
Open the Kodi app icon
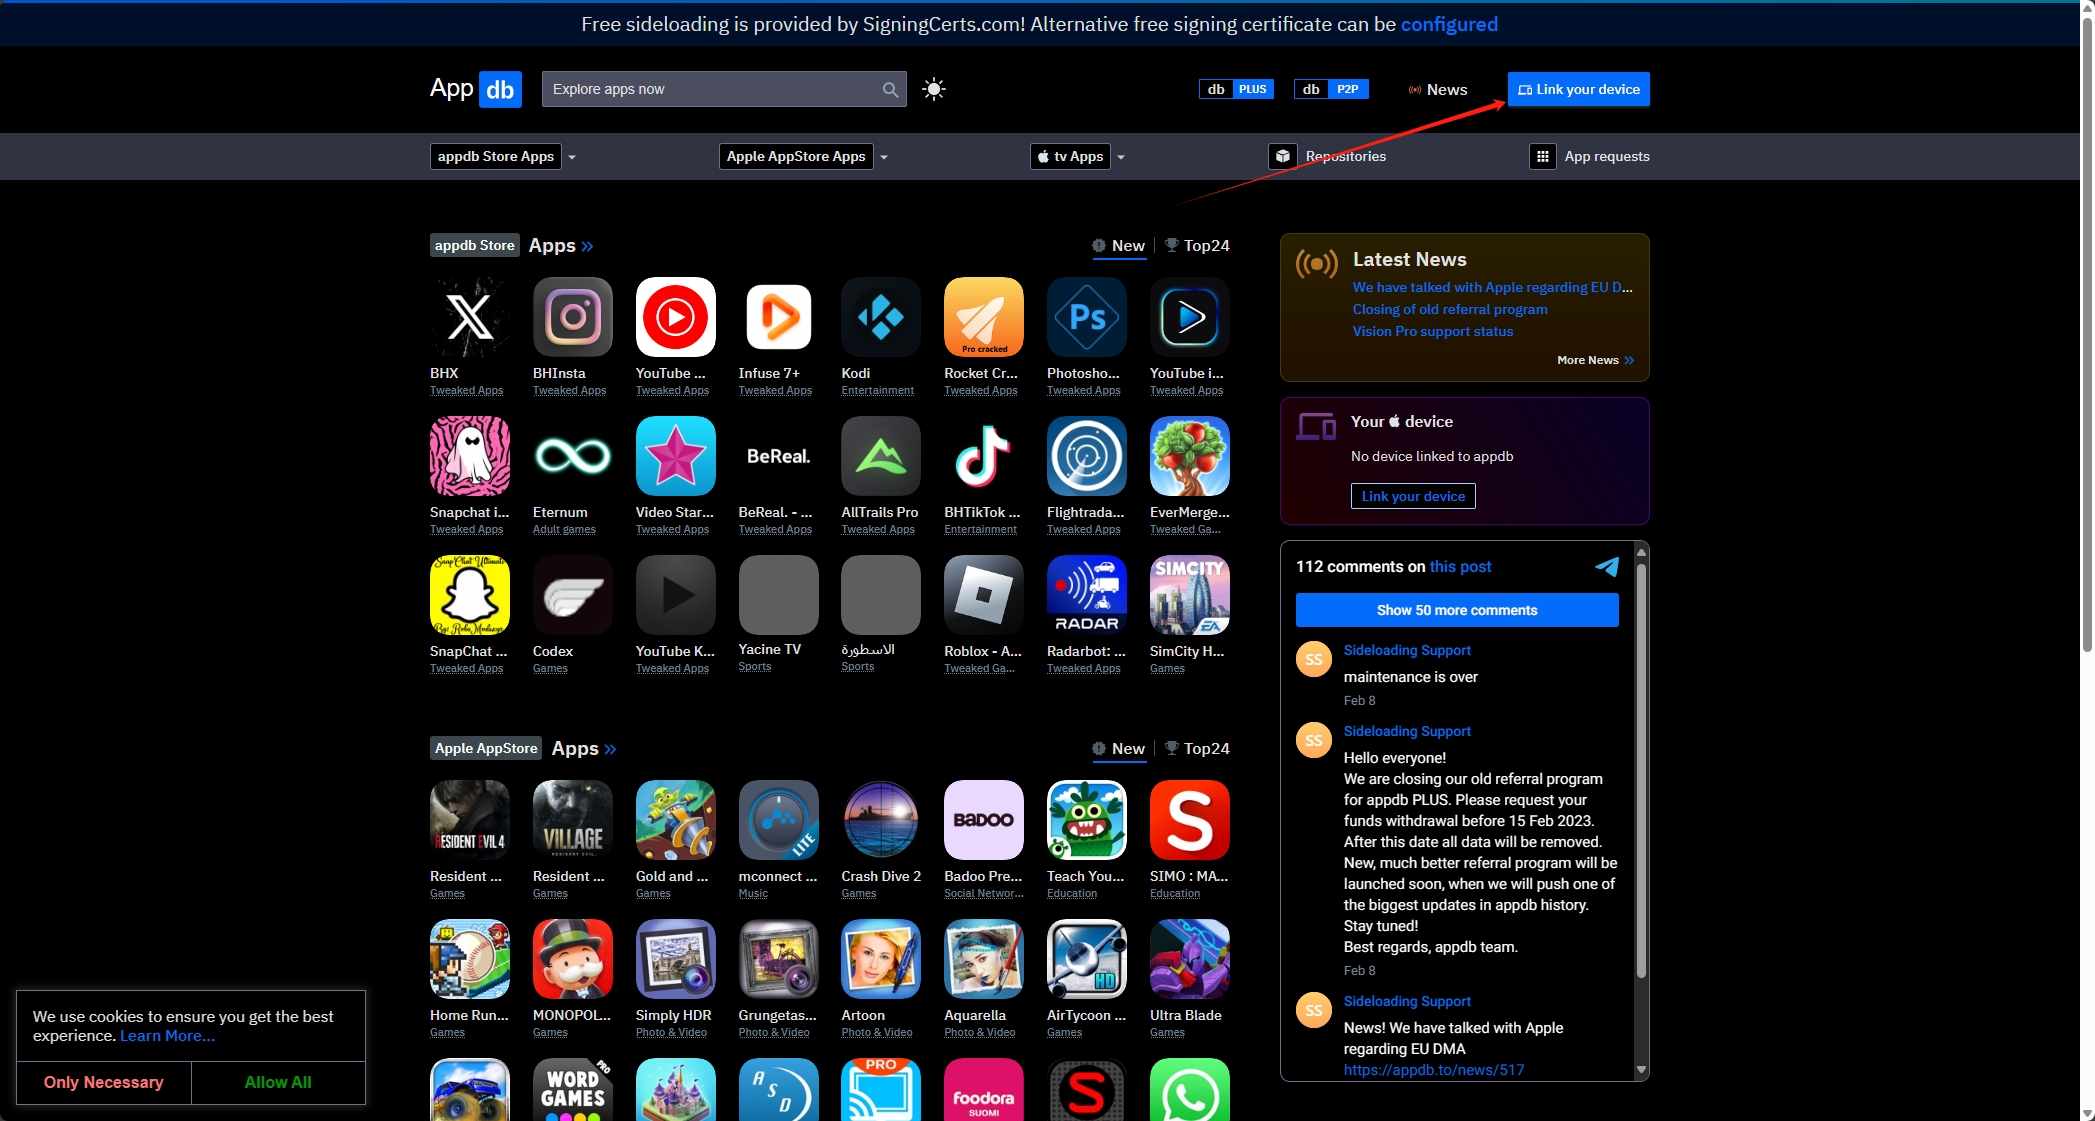(880, 318)
